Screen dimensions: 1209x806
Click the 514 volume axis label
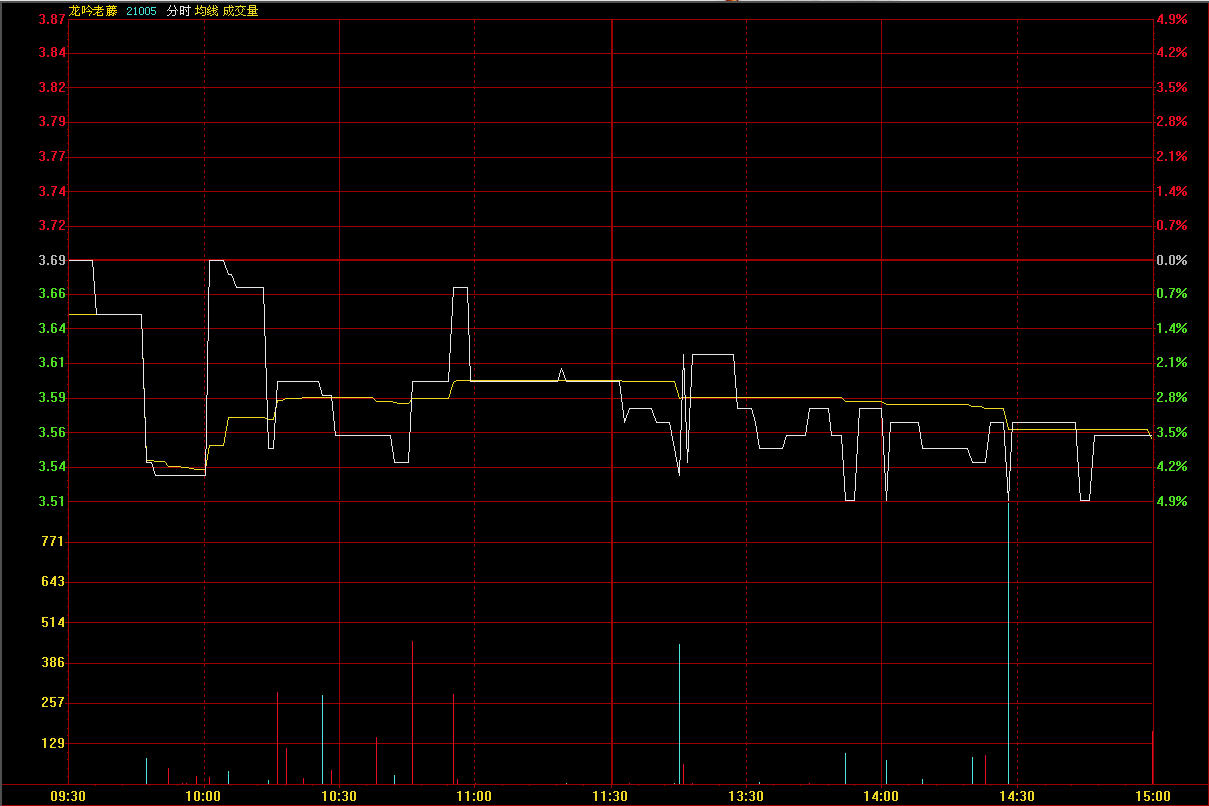point(52,622)
